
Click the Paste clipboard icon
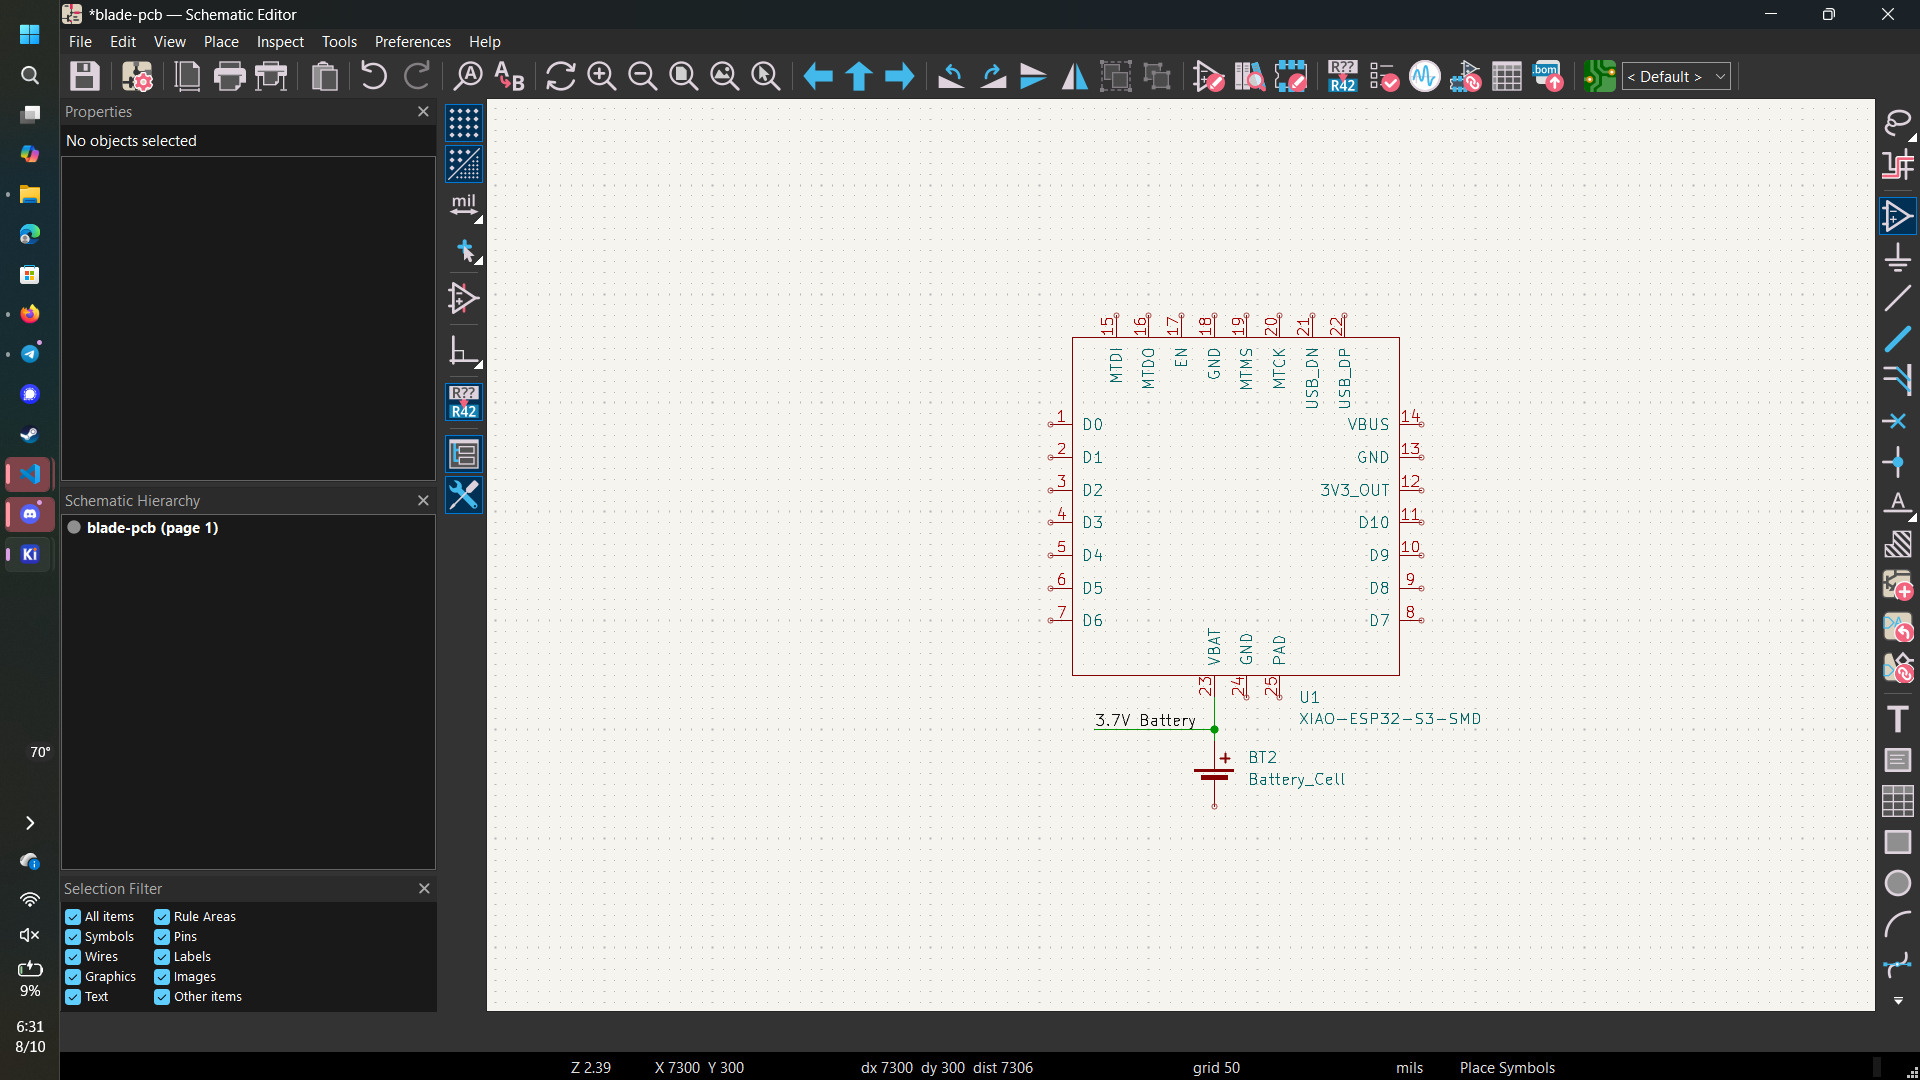click(x=324, y=77)
